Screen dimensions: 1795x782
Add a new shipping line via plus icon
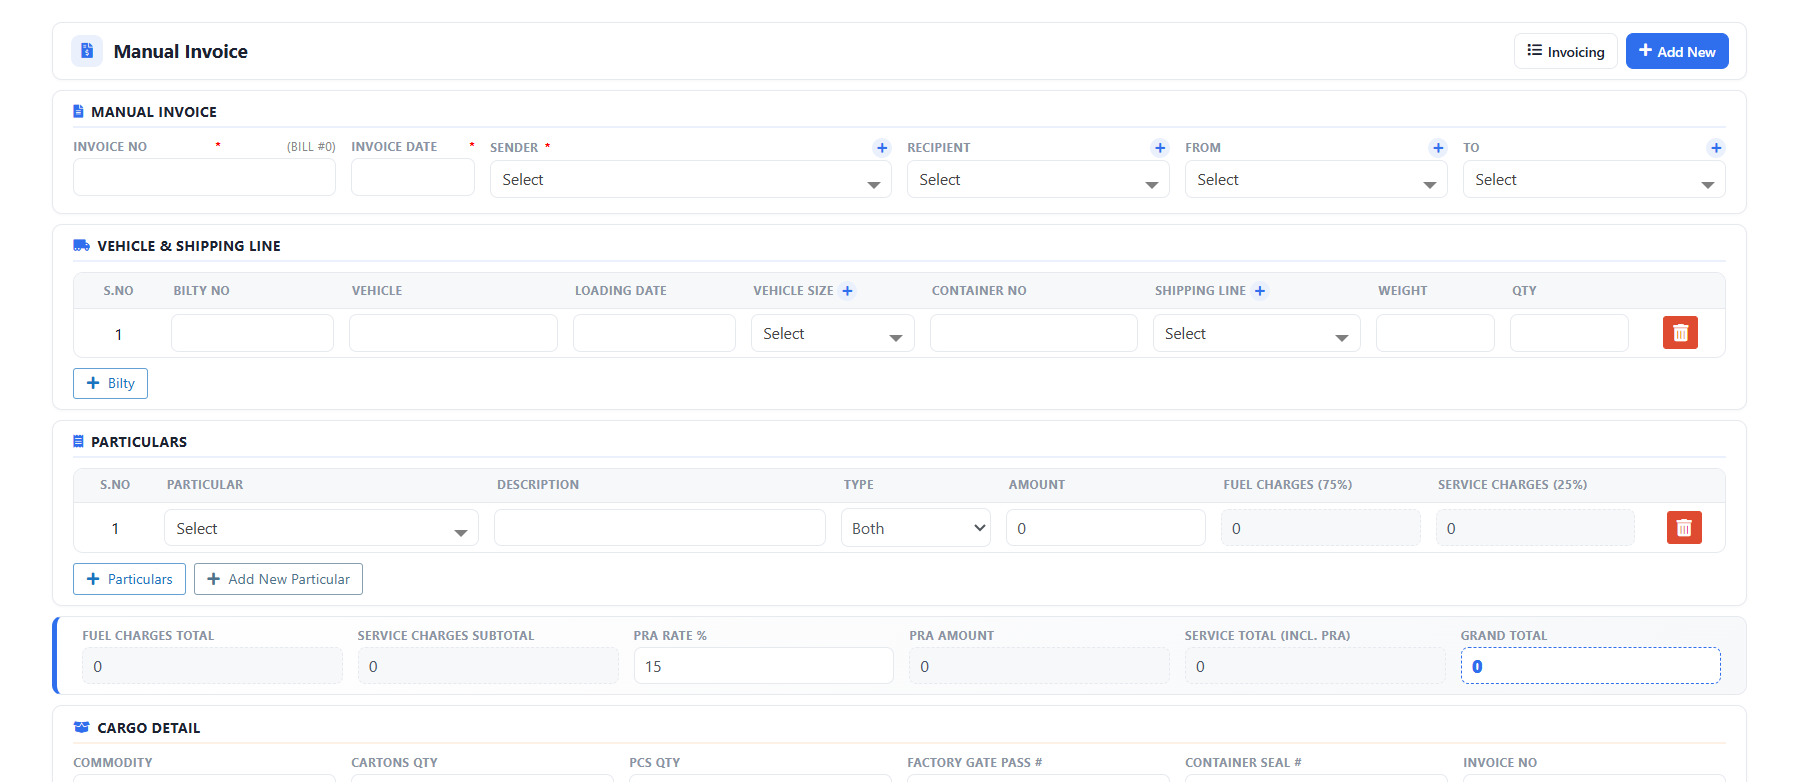point(1260,291)
